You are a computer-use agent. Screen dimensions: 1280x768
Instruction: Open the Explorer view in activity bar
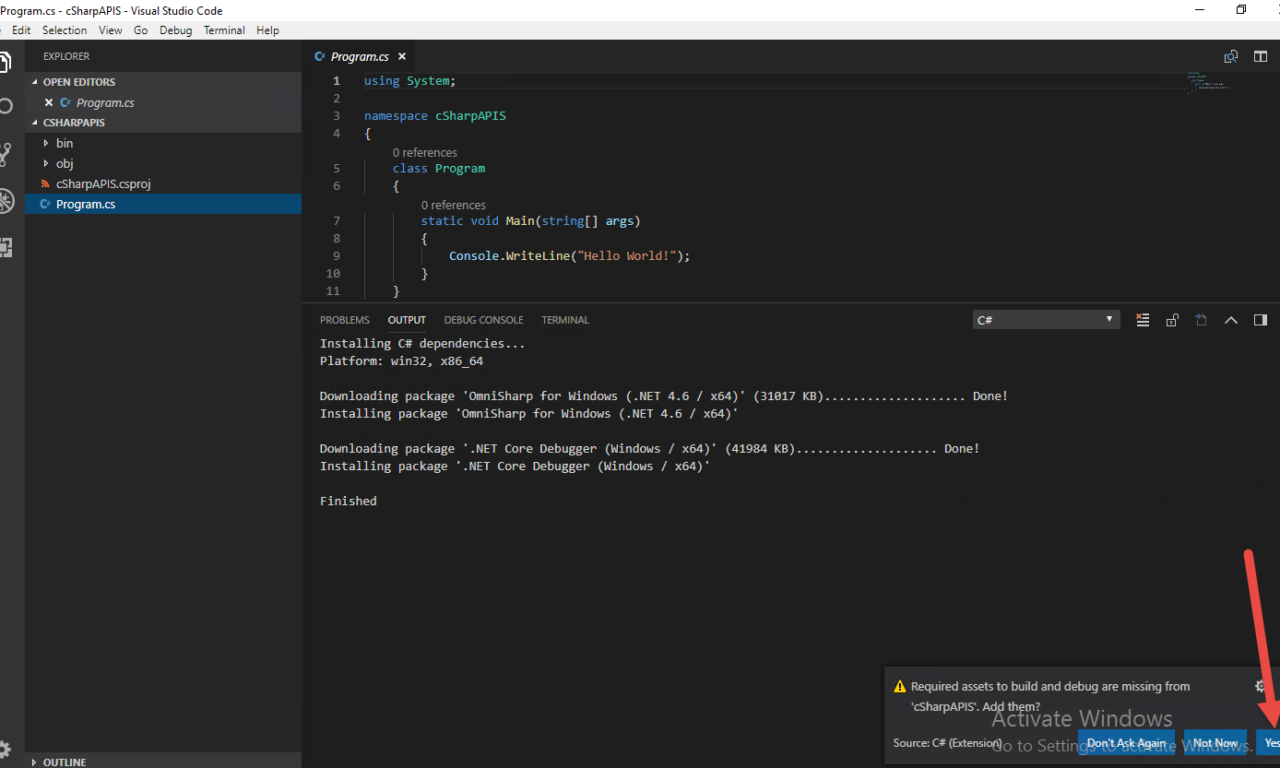(x=5, y=62)
